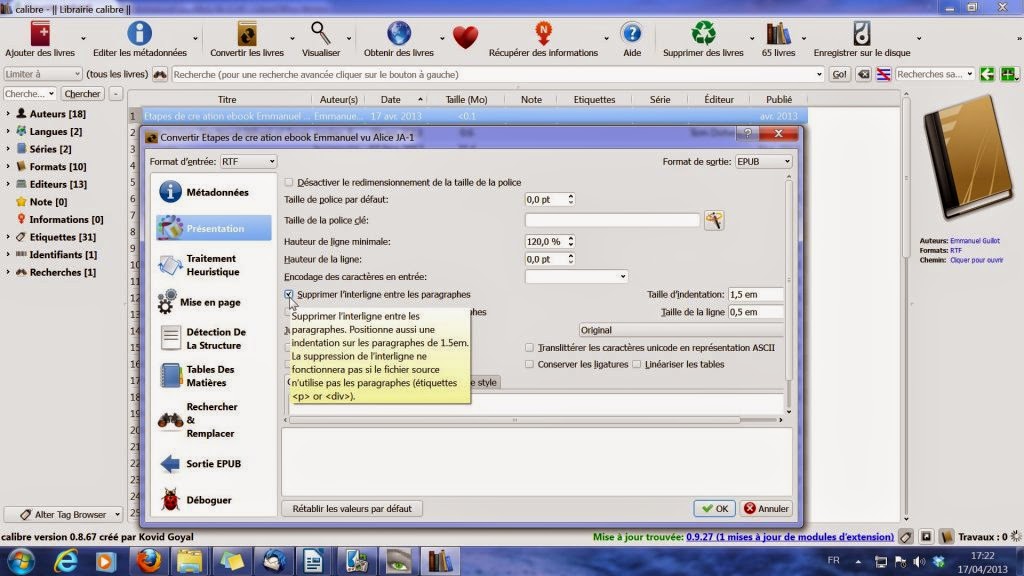Click Obtenir des livres globe icon
Image resolution: width=1024 pixels, height=576 pixels.
click(x=398, y=34)
